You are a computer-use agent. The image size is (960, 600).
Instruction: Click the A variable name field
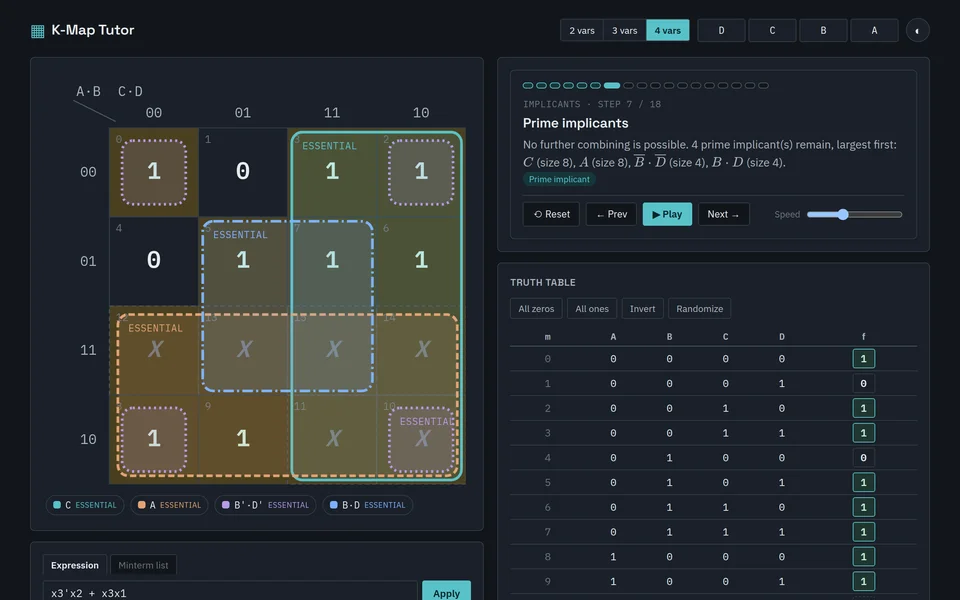(x=874, y=30)
